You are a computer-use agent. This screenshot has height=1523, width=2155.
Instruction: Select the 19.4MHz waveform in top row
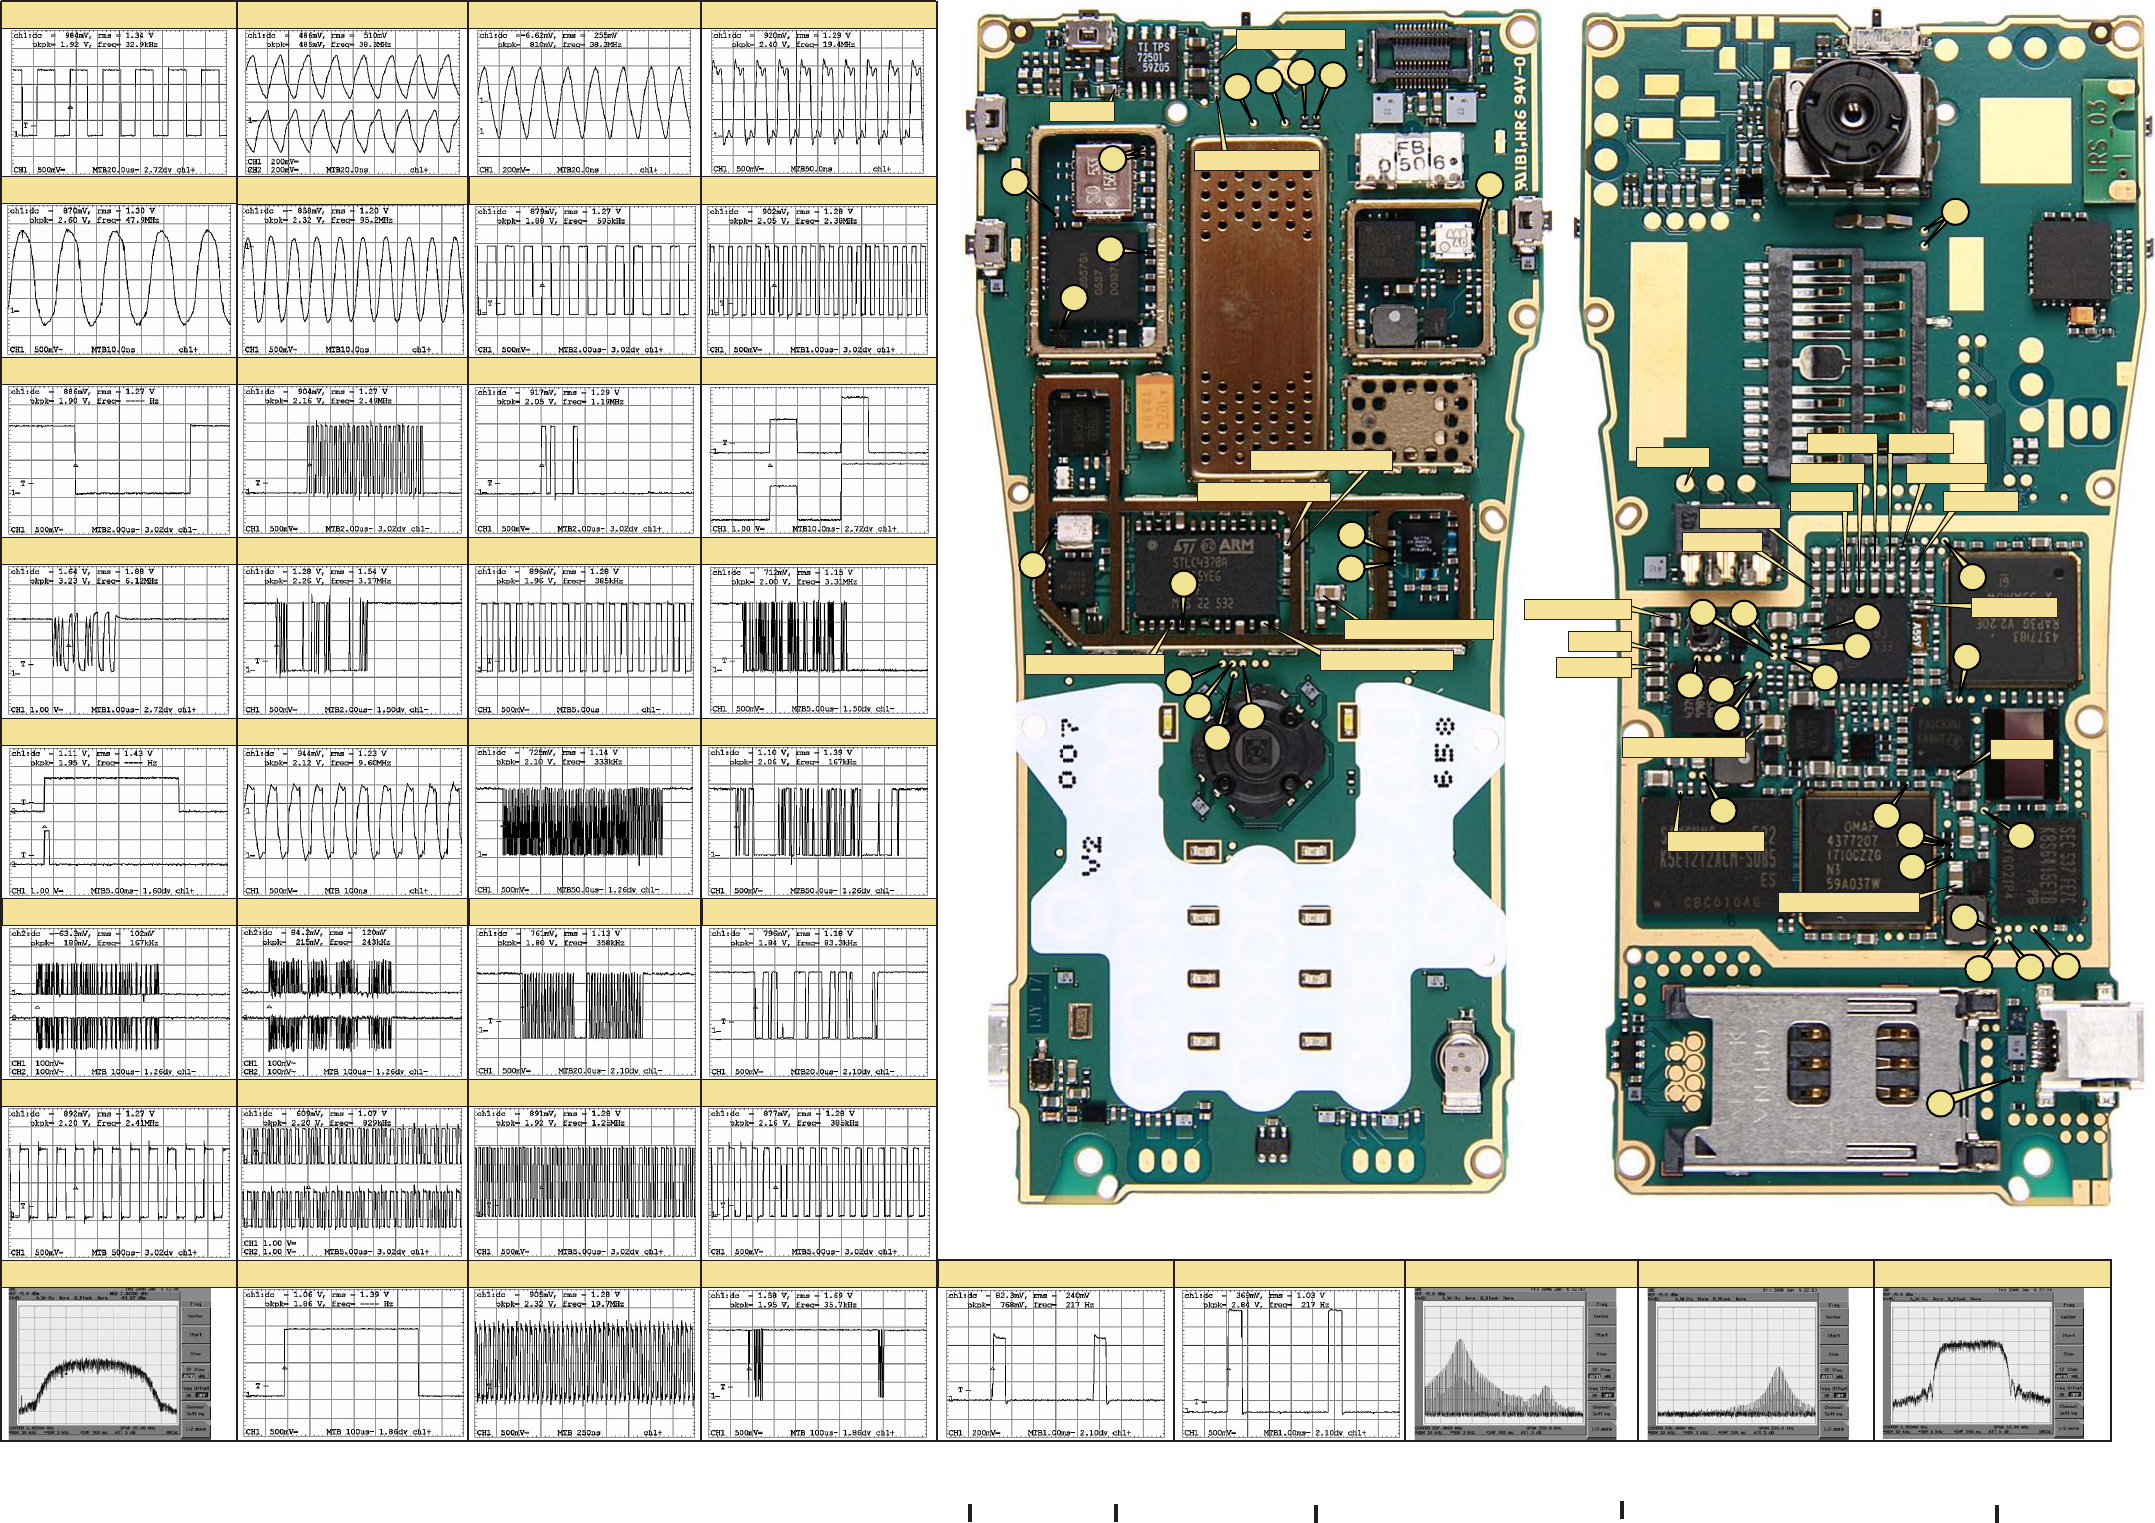click(818, 102)
